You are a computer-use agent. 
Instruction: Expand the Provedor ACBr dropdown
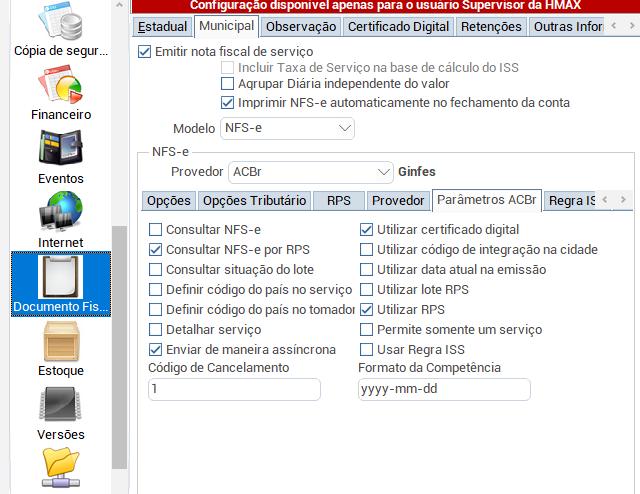pos(311,171)
